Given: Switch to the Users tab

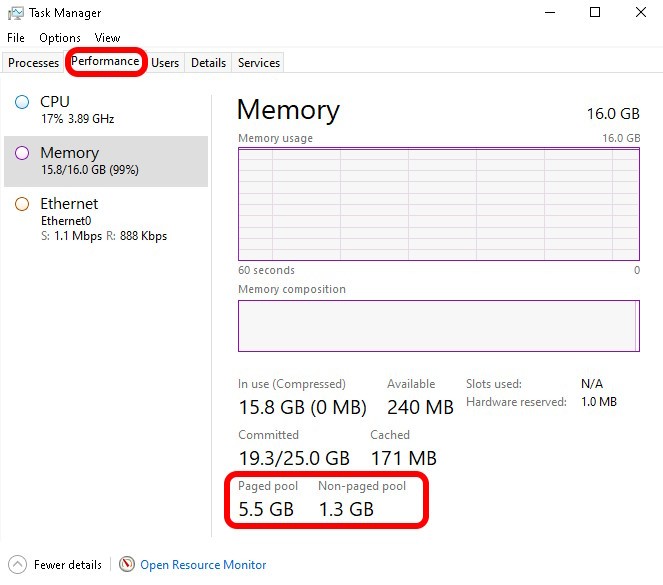Looking at the screenshot, I should 165,63.
